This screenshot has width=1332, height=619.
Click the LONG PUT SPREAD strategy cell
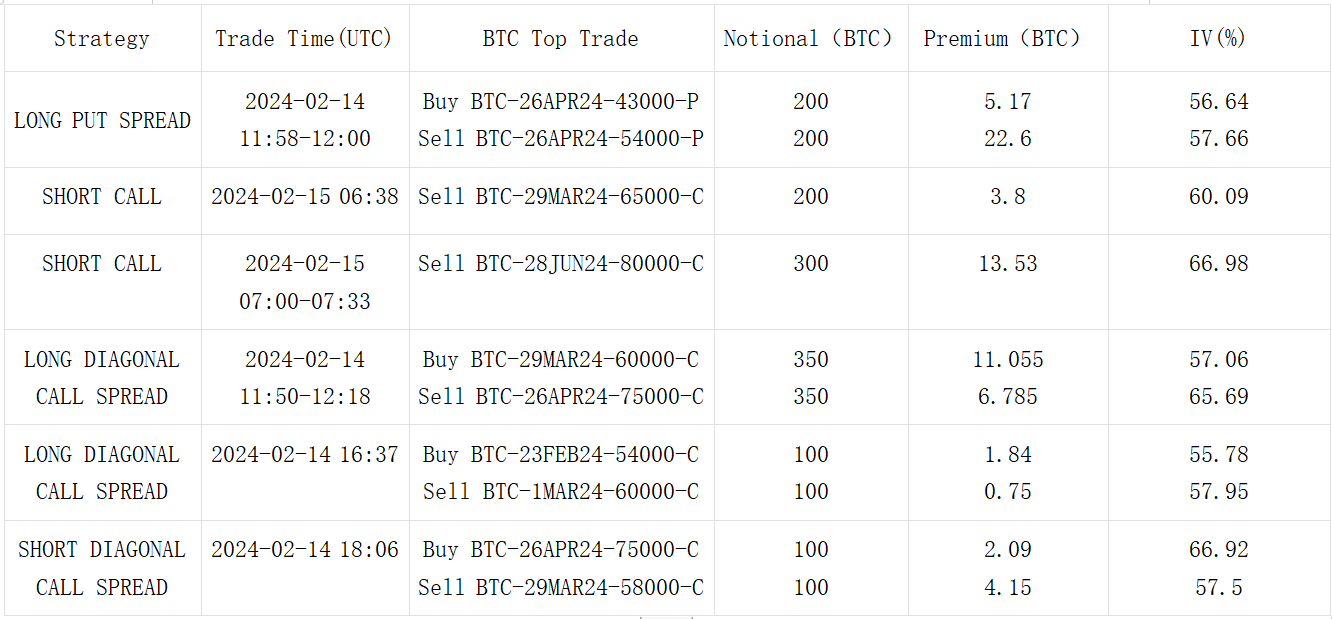pos(102,120)
